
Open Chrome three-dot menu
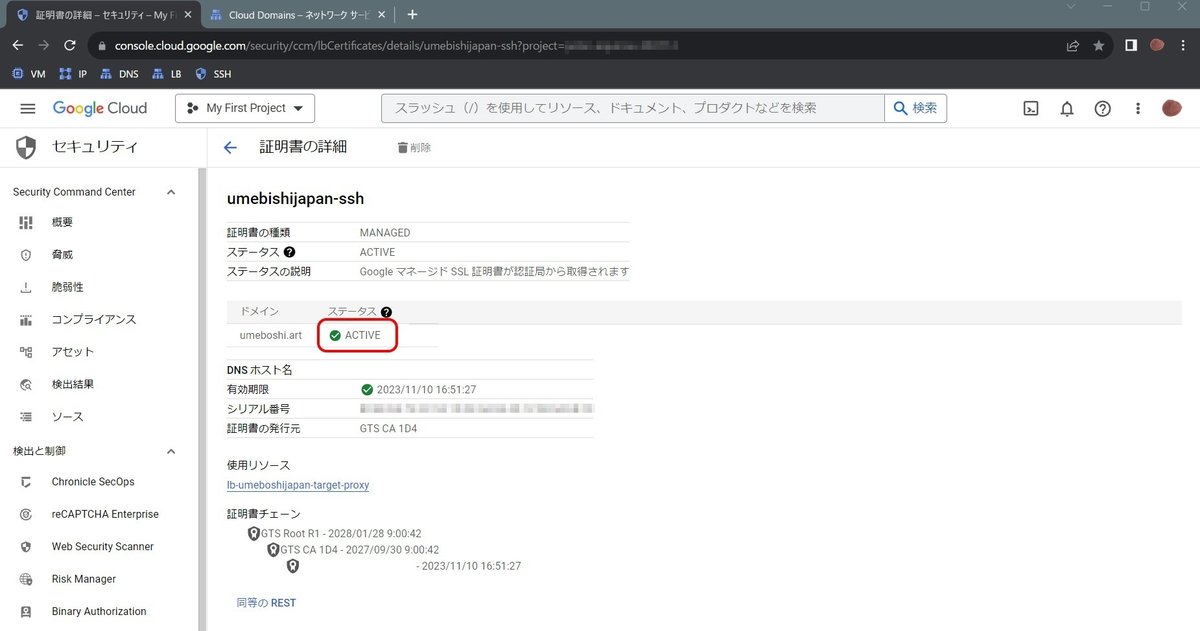click(1183, 45)
